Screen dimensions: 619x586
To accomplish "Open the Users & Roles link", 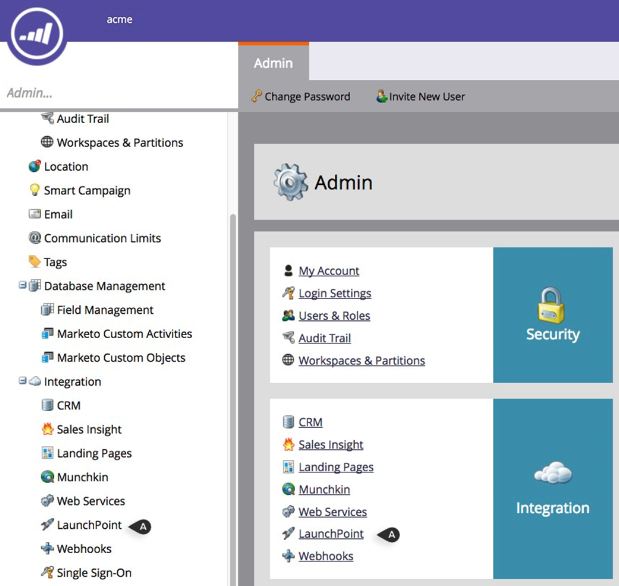I will (x=334, y=316).
